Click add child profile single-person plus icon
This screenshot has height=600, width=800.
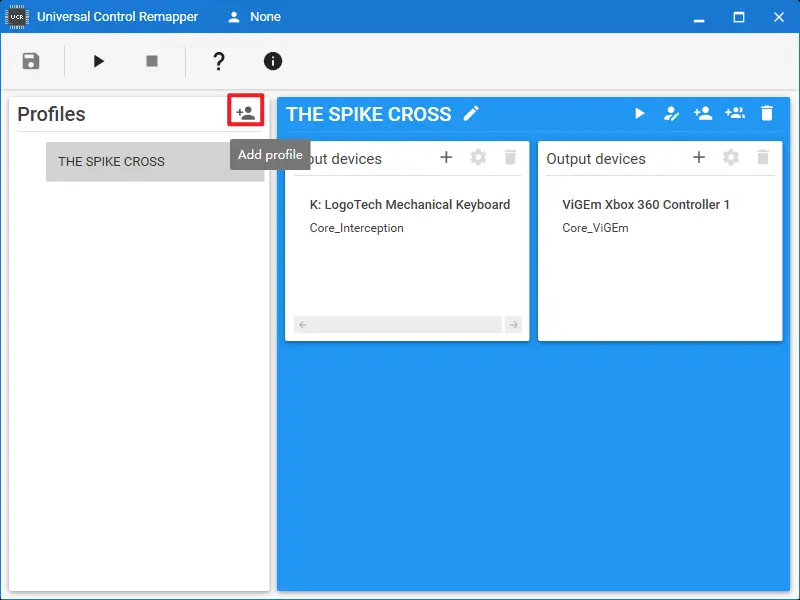tap(703, 114)
